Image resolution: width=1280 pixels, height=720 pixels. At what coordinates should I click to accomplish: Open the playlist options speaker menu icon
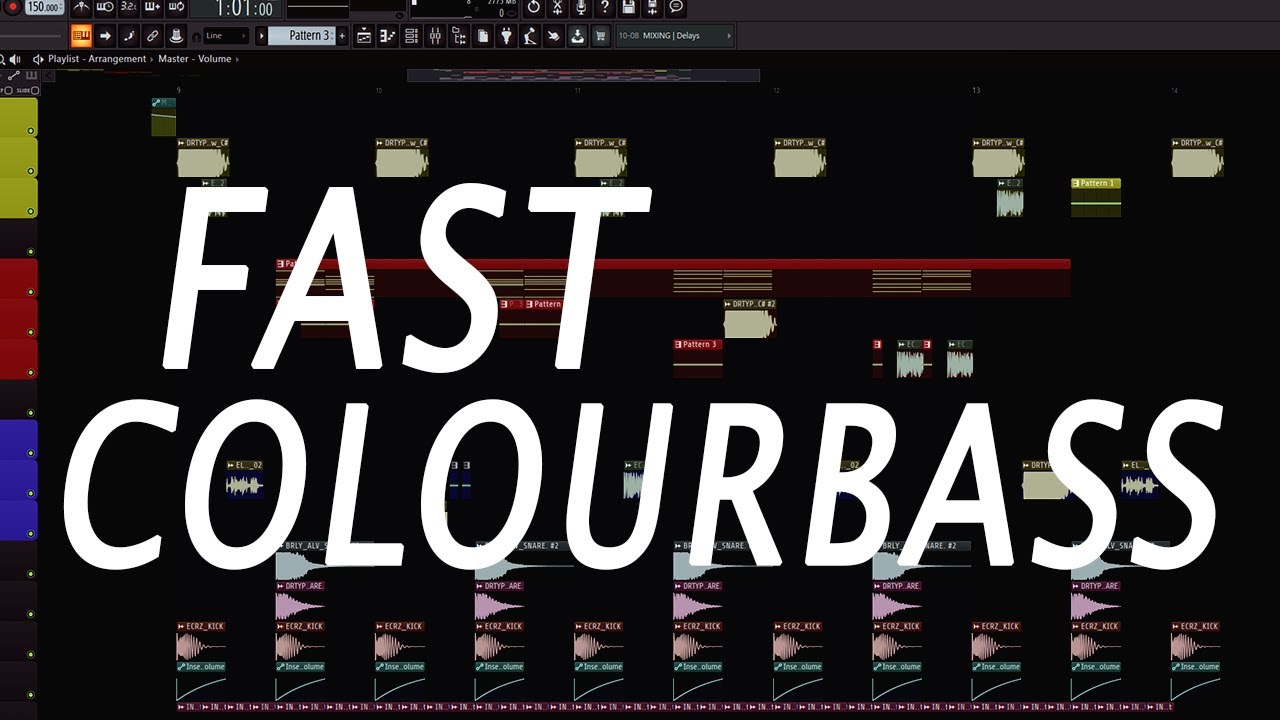[38, 59]
